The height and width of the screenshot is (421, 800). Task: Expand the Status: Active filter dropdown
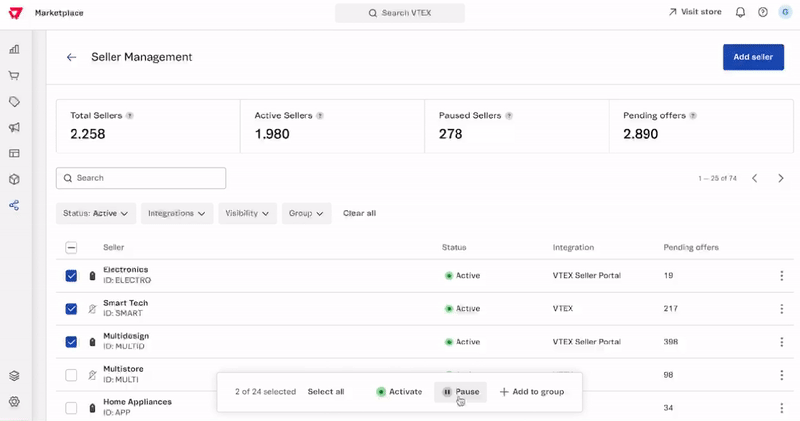(x=96, y=213)
